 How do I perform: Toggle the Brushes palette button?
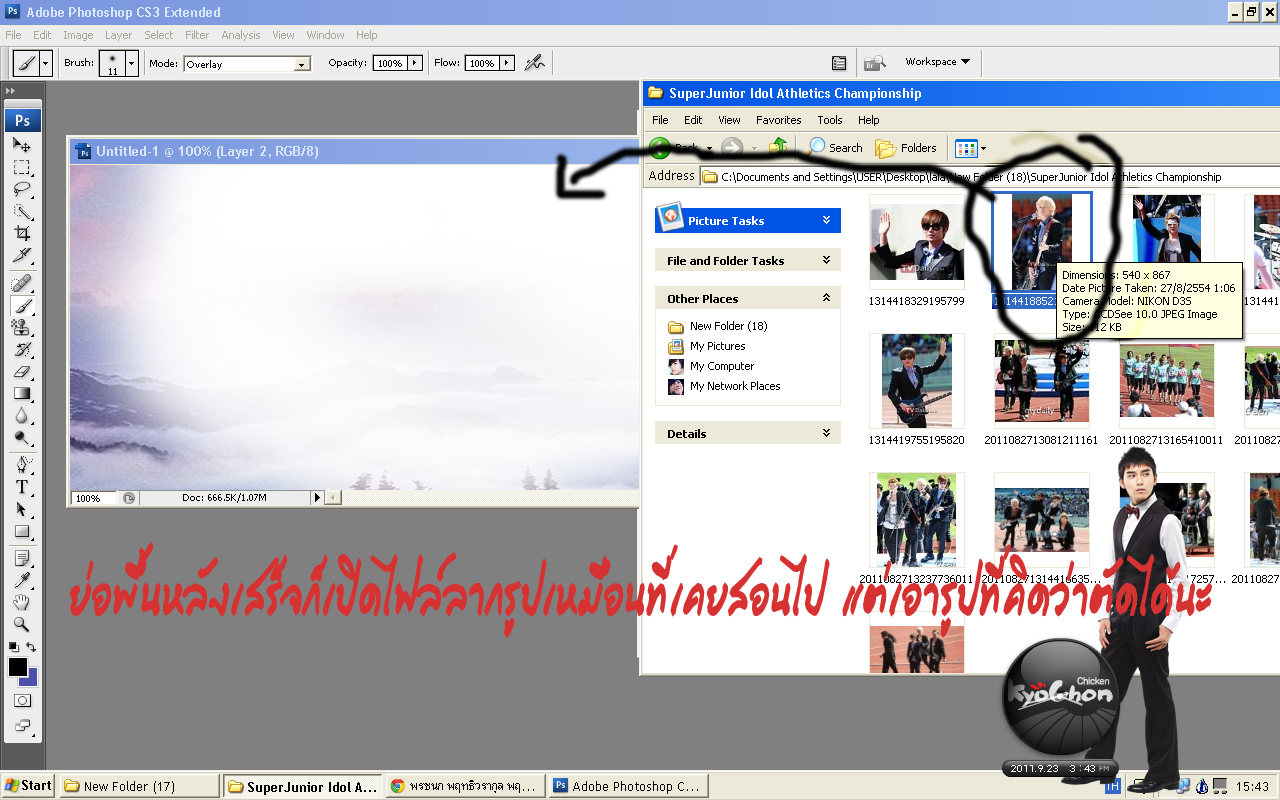[839, 63]
